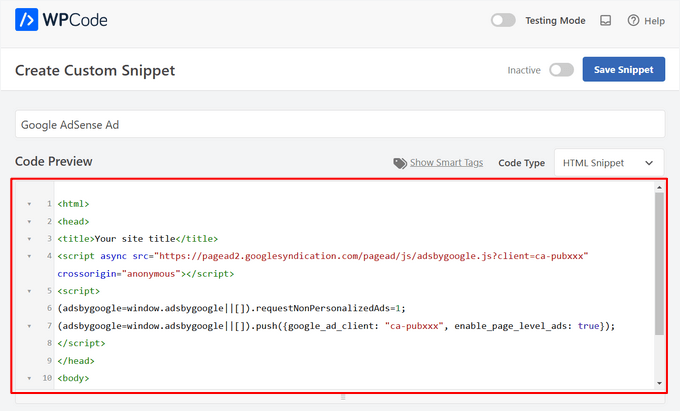680x411 pixels.
Task: Click the scrollbar down arrow in code editor
Action: (659, 383)
